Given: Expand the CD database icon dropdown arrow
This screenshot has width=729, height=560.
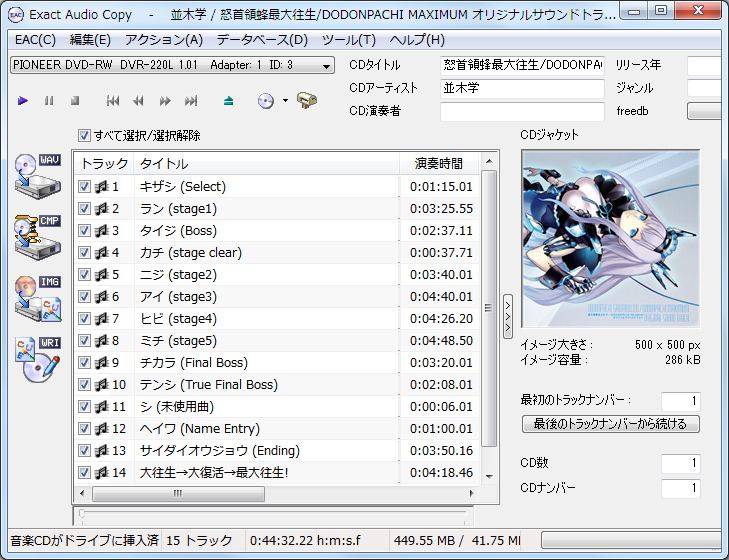Looking at the screenshot, I should click(x=285, y=101).
